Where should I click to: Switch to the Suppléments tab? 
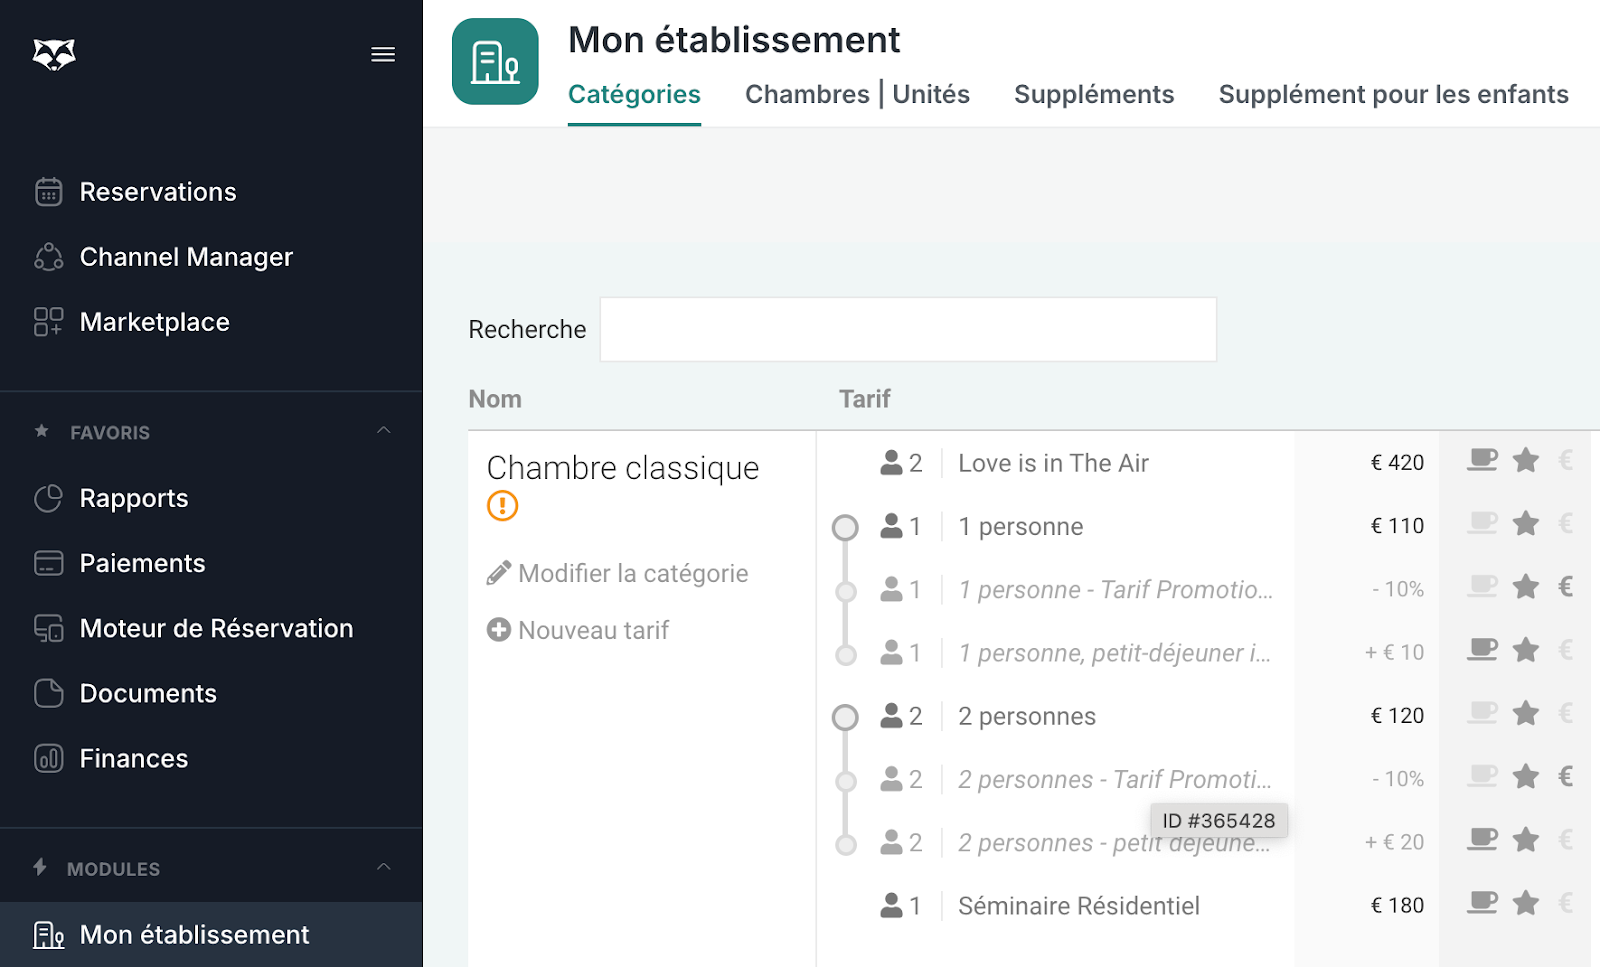[x=1094, y=94]
